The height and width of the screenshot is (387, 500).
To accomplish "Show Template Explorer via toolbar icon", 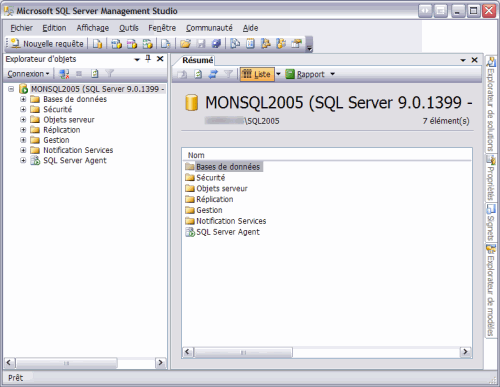I will (281, 44).
